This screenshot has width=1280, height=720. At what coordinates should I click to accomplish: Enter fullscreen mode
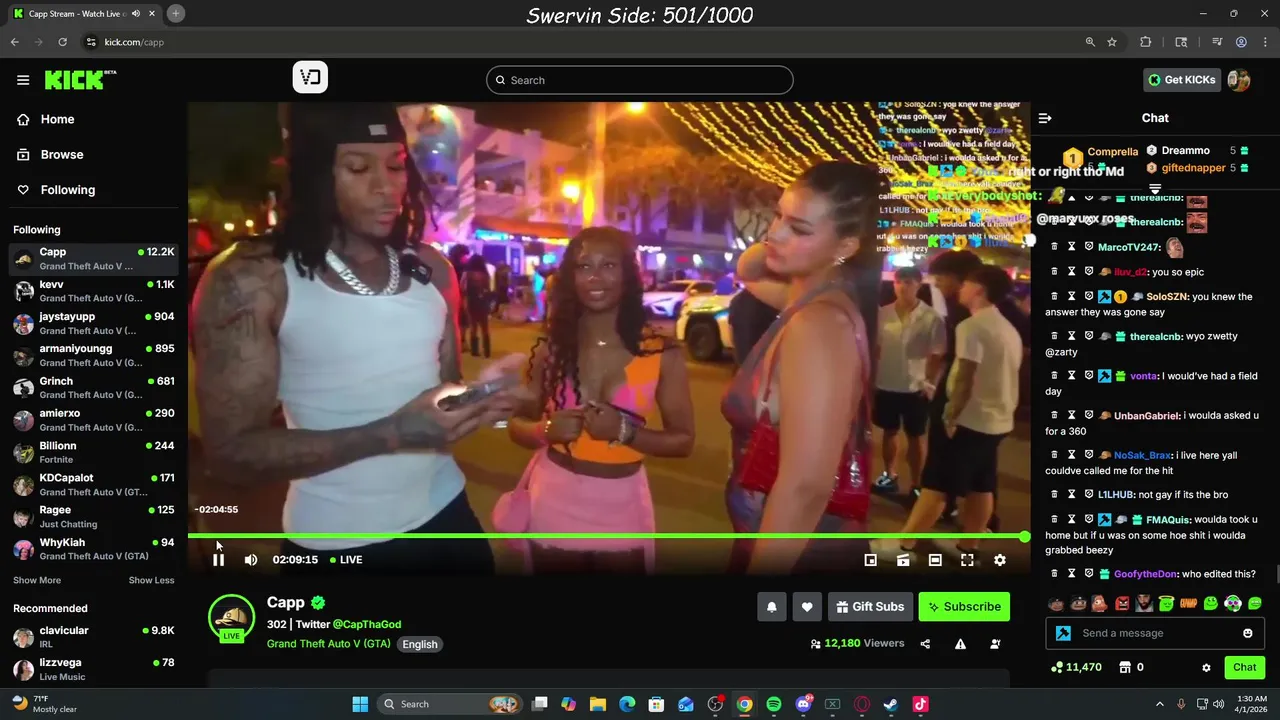[x=967, y=560]
